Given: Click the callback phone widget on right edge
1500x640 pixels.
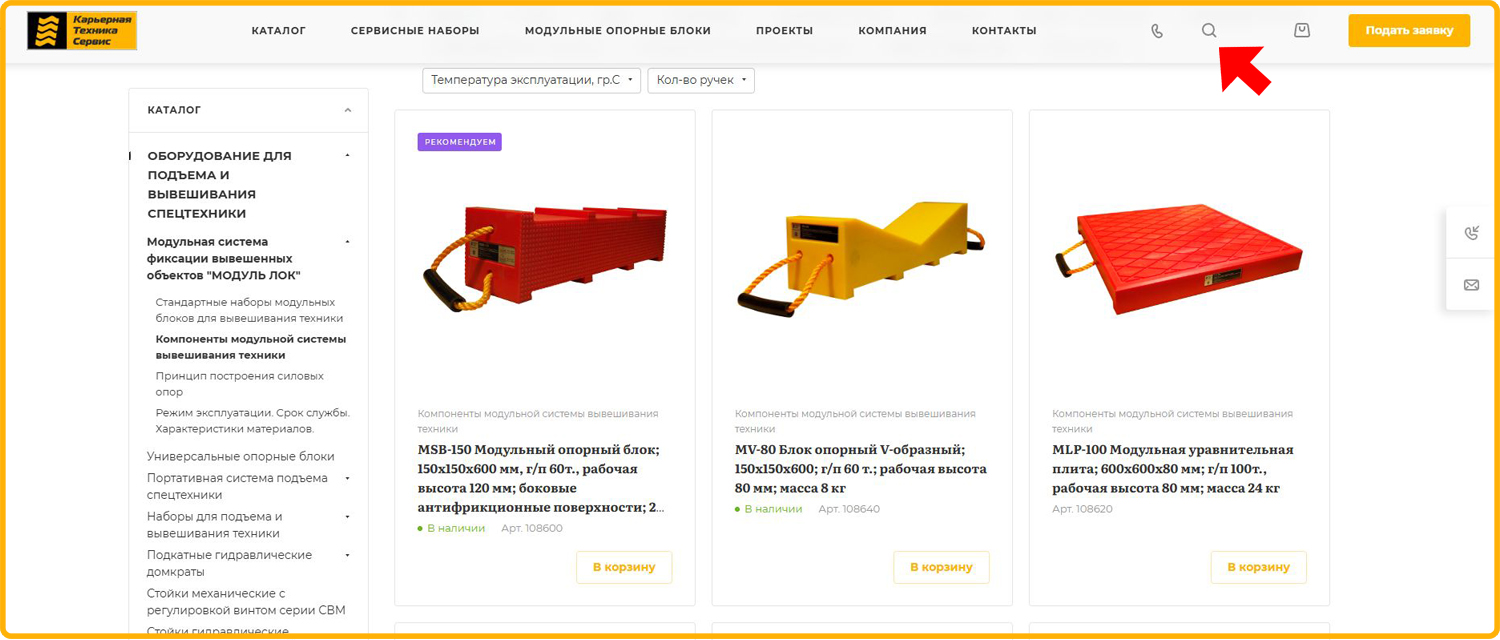Looking at the screenshot, I should tap(1471, 233).
